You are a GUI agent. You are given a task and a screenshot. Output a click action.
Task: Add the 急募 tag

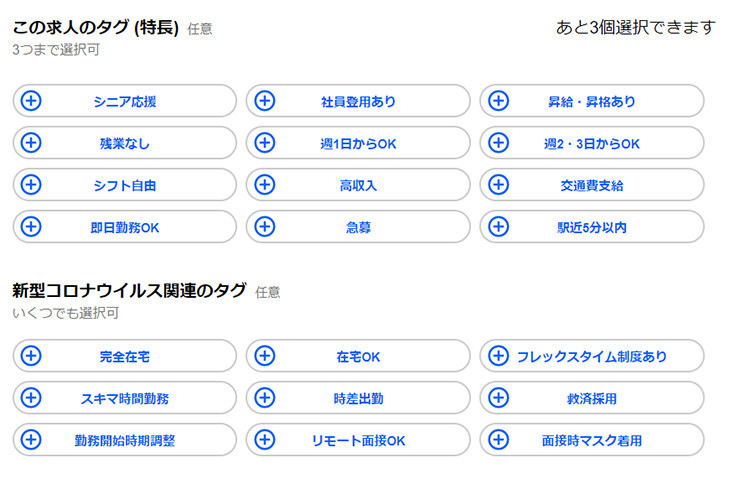pos(358,227)
